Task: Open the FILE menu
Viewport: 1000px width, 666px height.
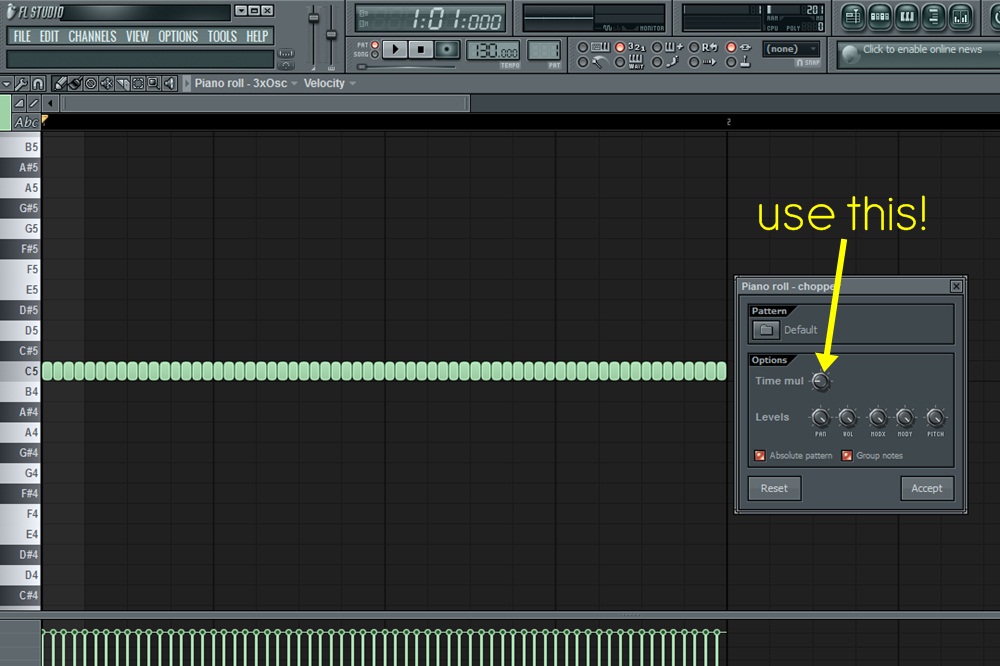Action: point(22,36)
